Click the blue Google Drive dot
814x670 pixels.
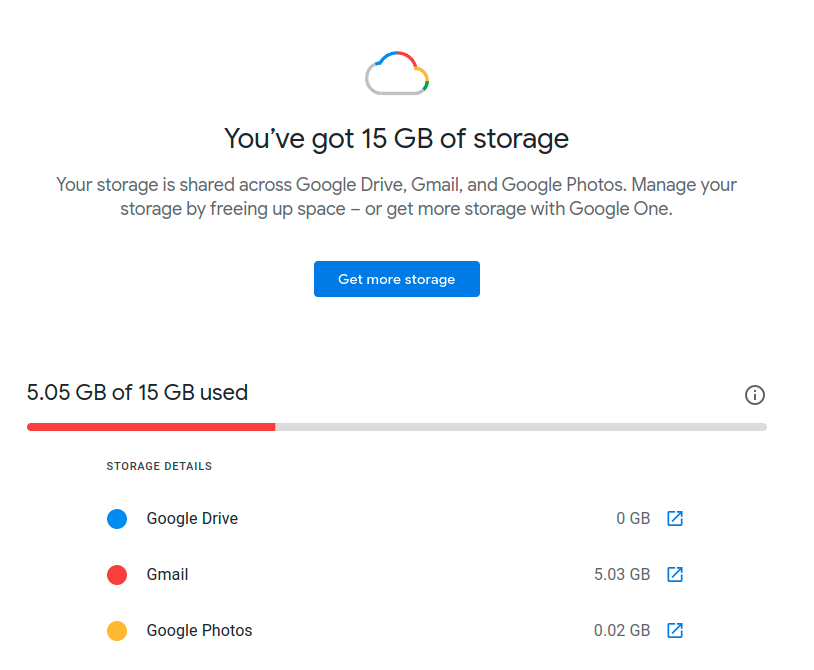point(117,518)
